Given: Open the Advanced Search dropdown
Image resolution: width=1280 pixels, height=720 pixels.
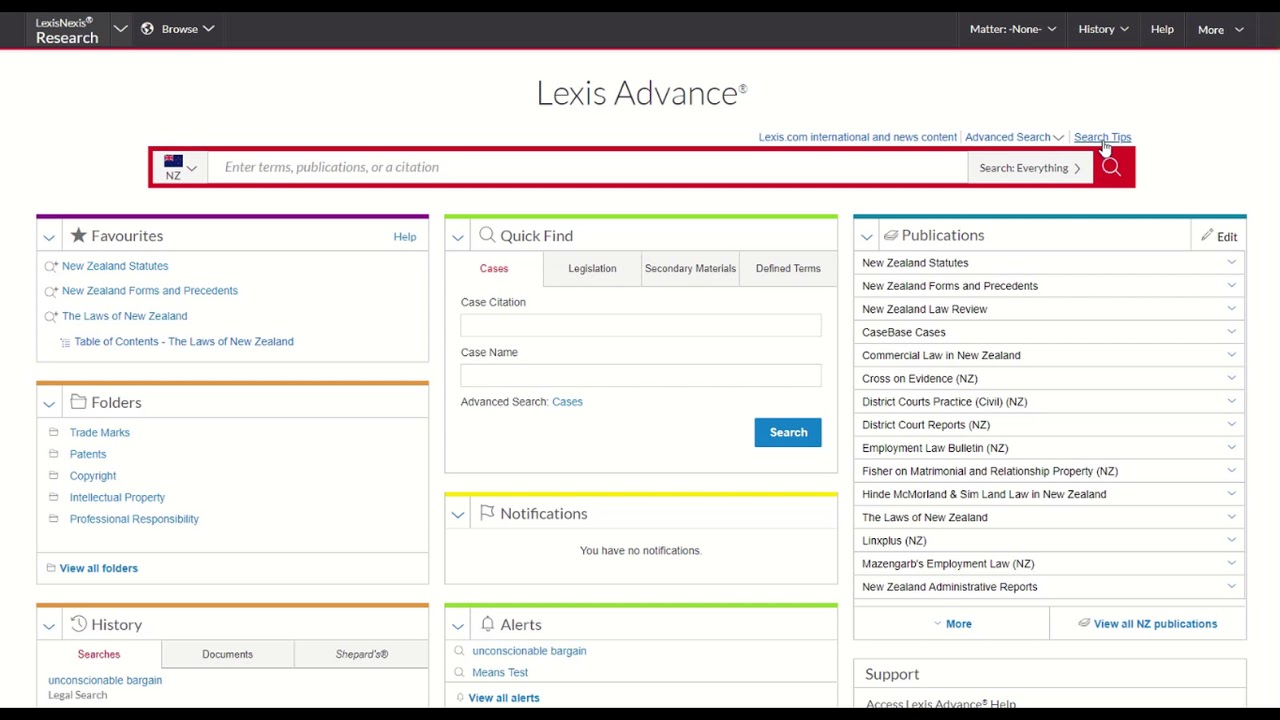Looking at the screenshot, I should 1014,137.
